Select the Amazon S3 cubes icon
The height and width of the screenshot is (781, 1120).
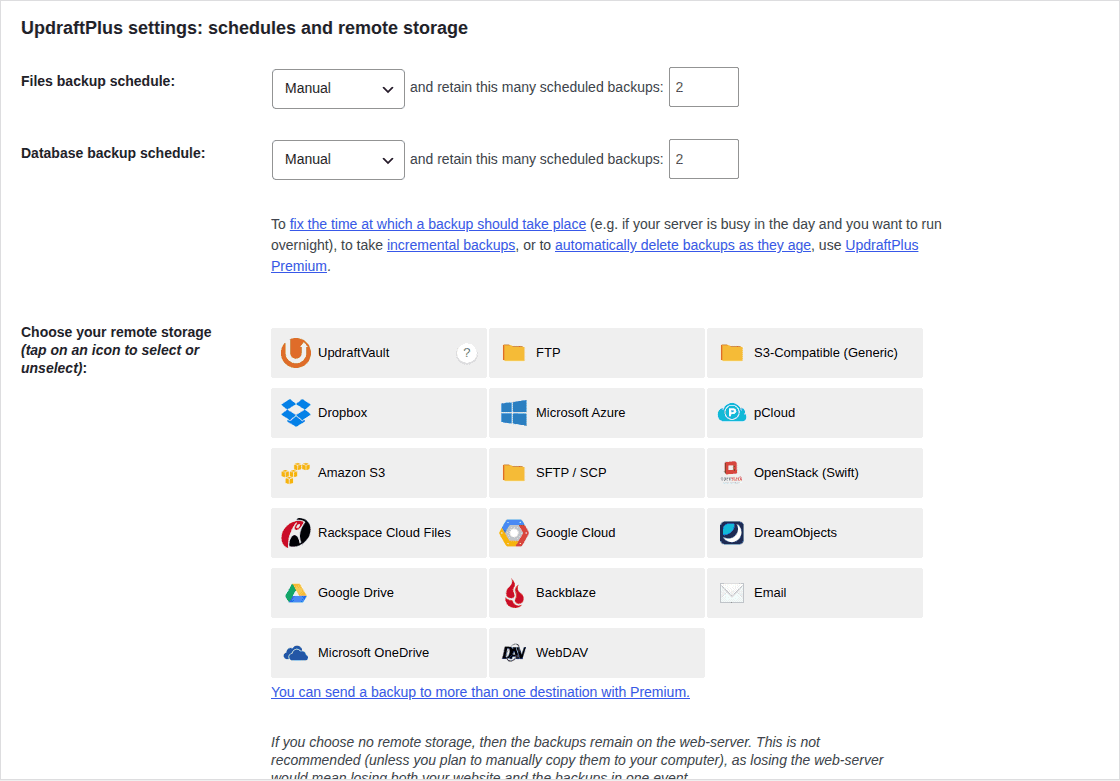(295, 472)
